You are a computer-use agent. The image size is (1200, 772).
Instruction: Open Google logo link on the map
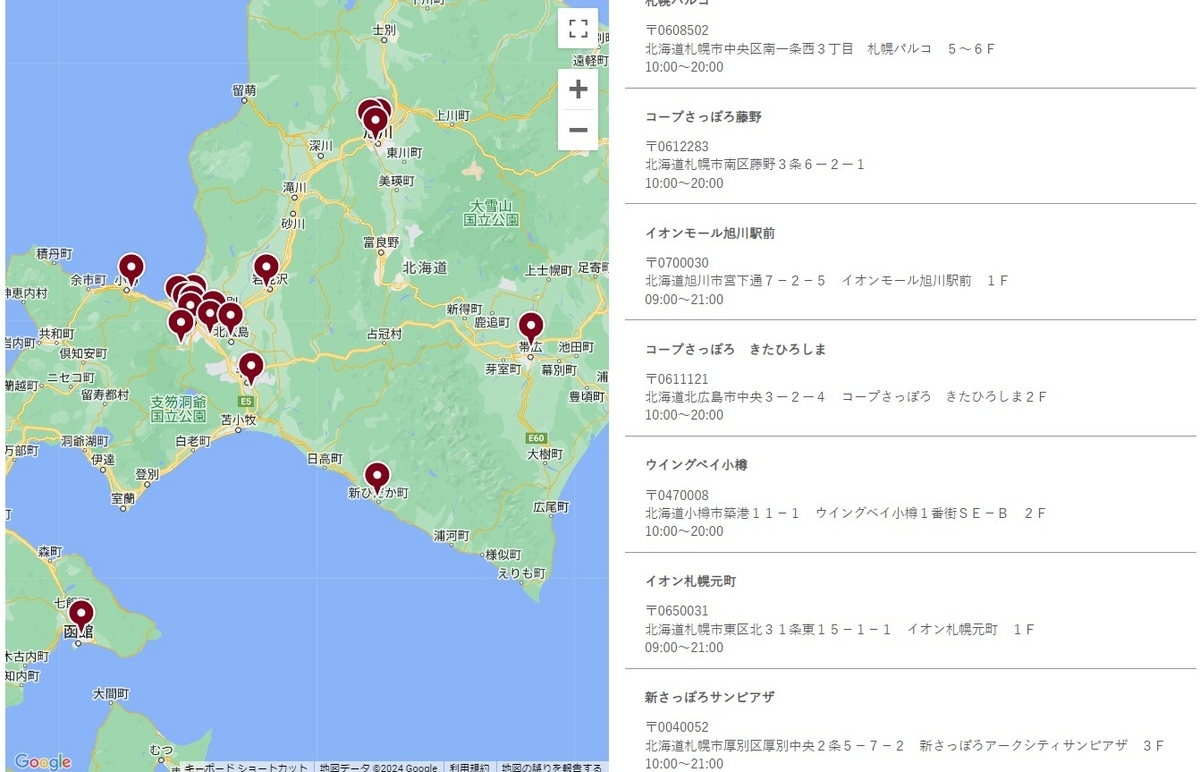[43, 762]
